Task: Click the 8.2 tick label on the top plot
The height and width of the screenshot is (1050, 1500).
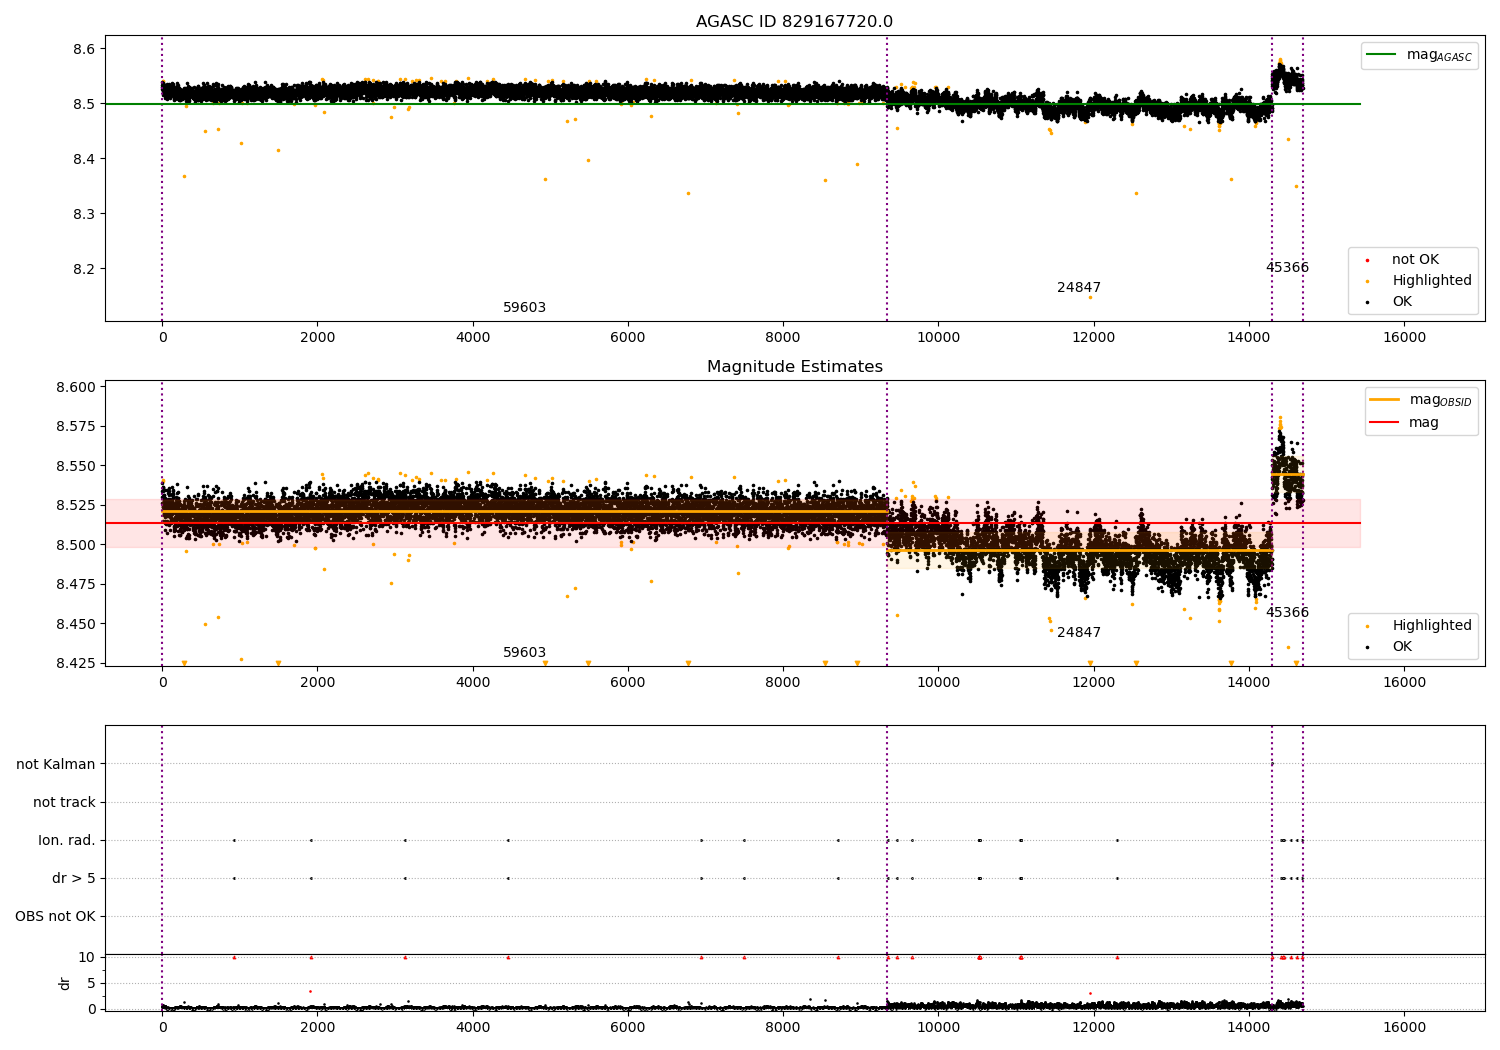Action: [84, 269]
